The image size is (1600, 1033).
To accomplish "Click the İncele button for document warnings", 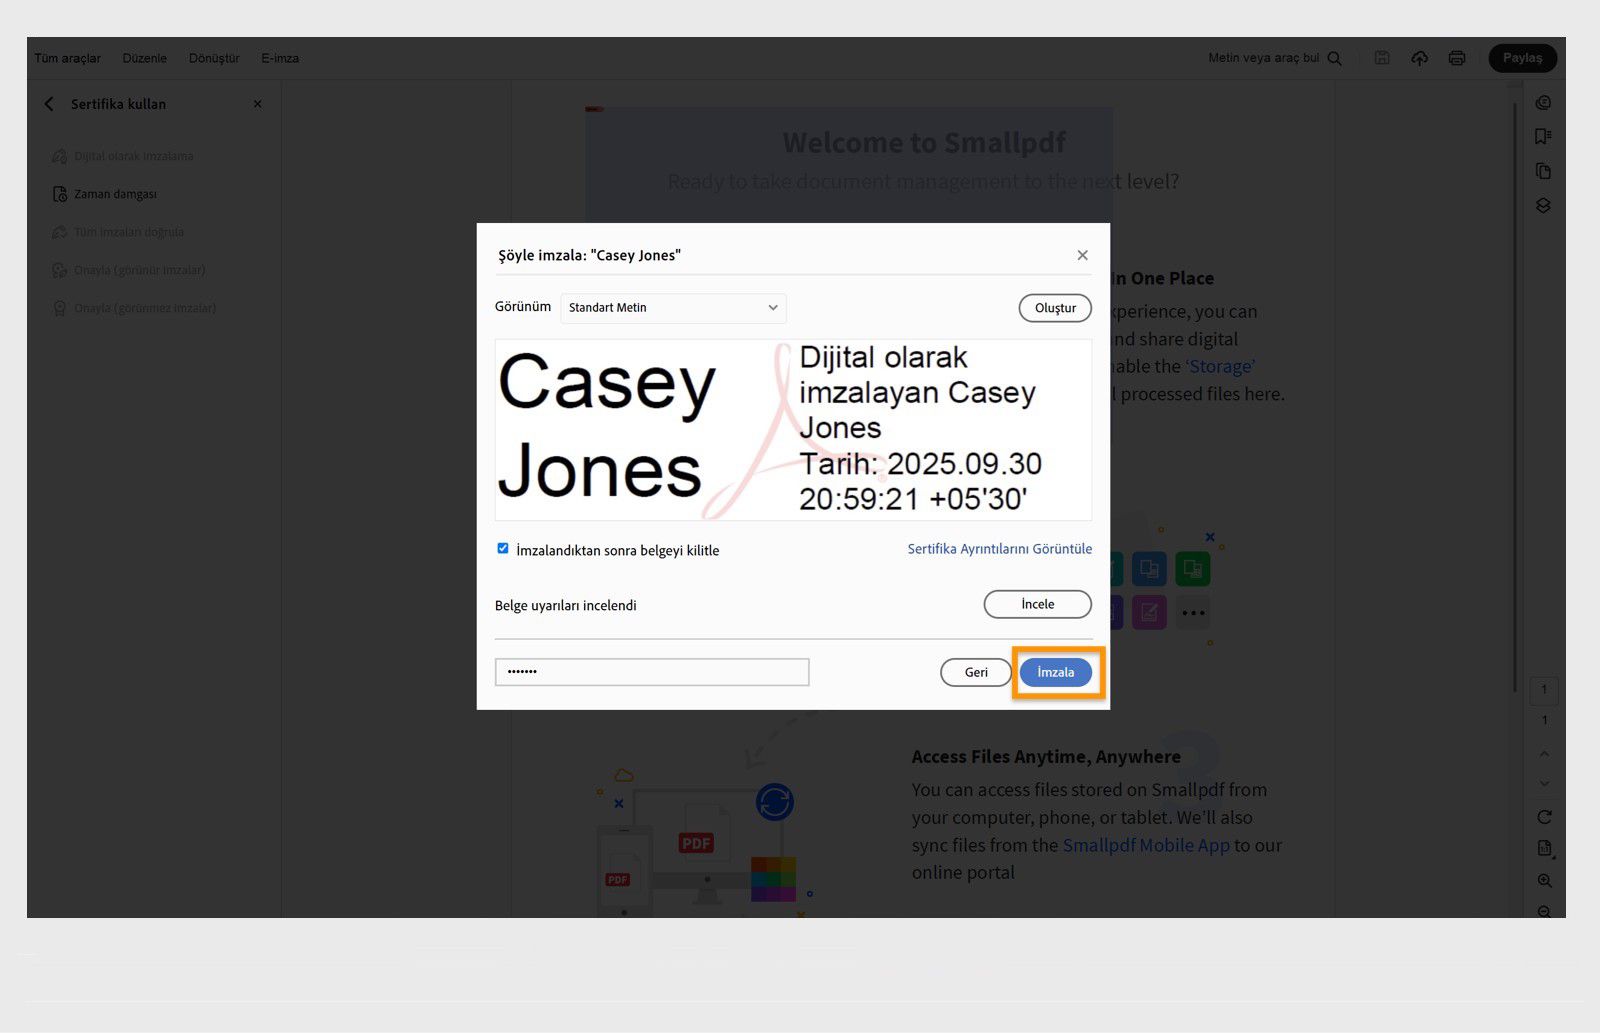I will tap(1038, 604).
